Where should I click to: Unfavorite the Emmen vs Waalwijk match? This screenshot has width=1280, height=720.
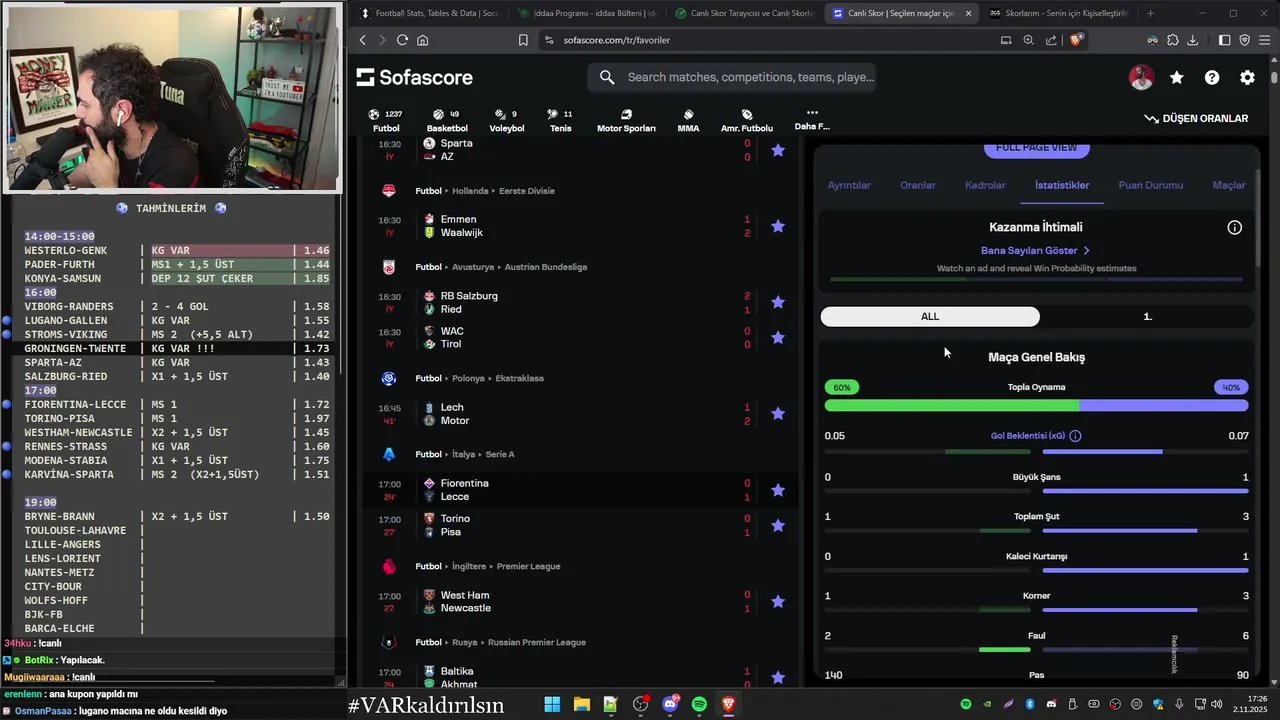(778, 226)
